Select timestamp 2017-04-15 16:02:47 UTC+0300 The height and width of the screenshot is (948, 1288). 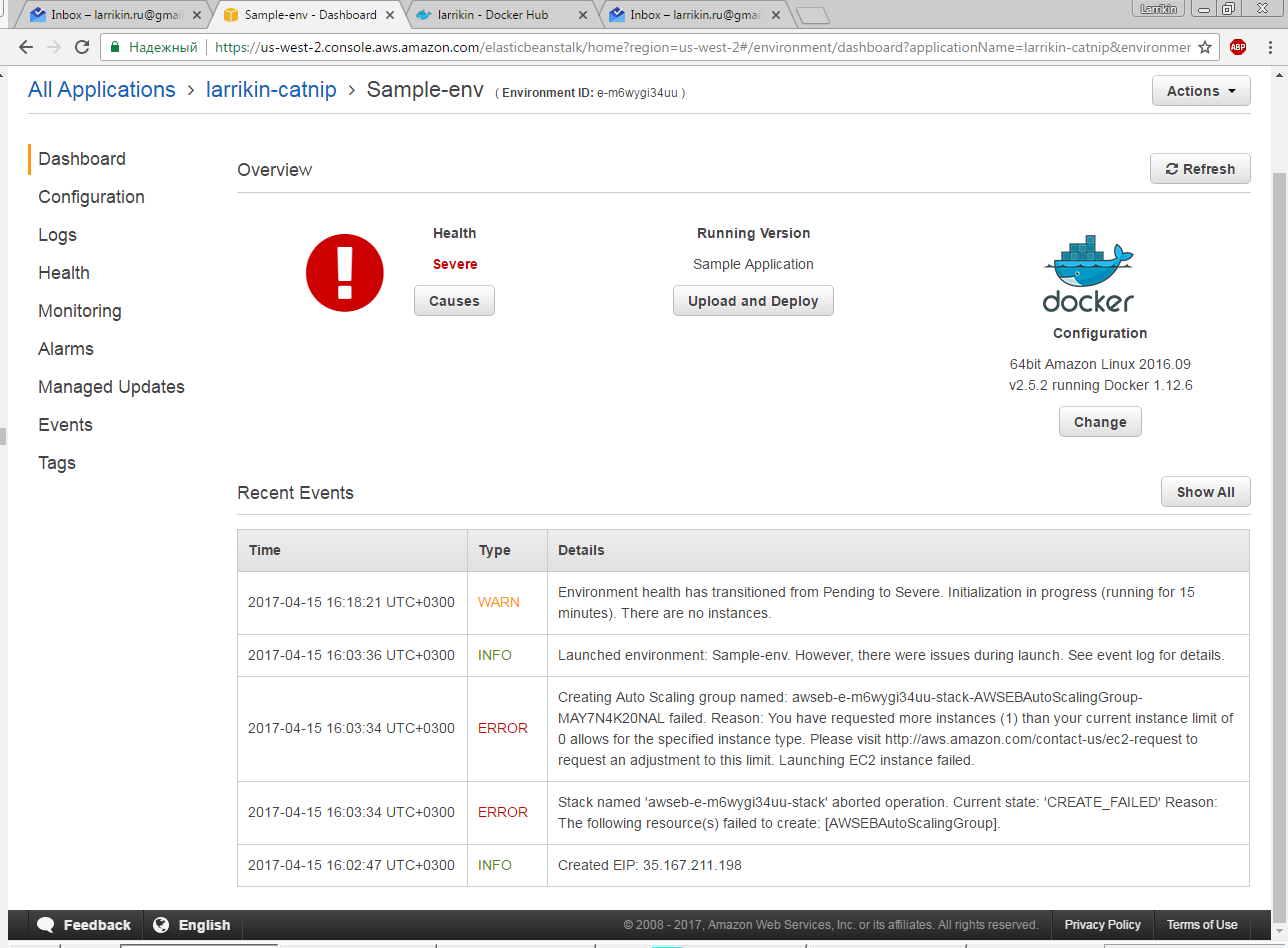click(351, 865)
